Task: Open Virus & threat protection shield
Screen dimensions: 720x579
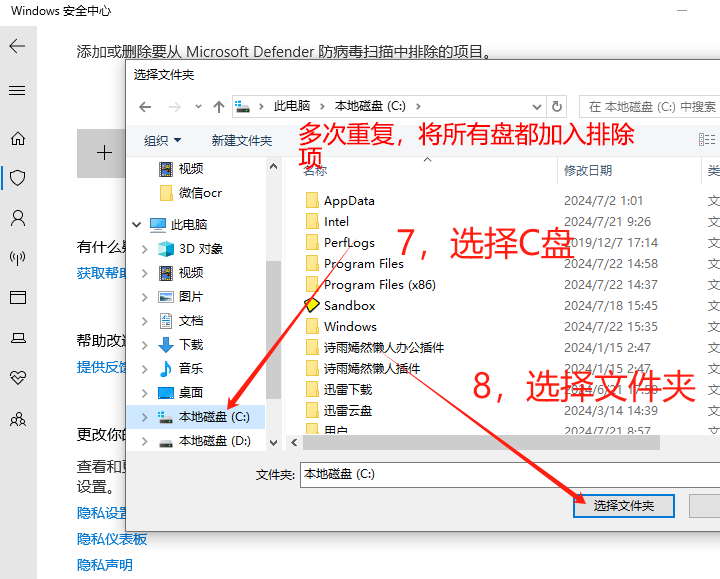Action: [x=17, y=178]
